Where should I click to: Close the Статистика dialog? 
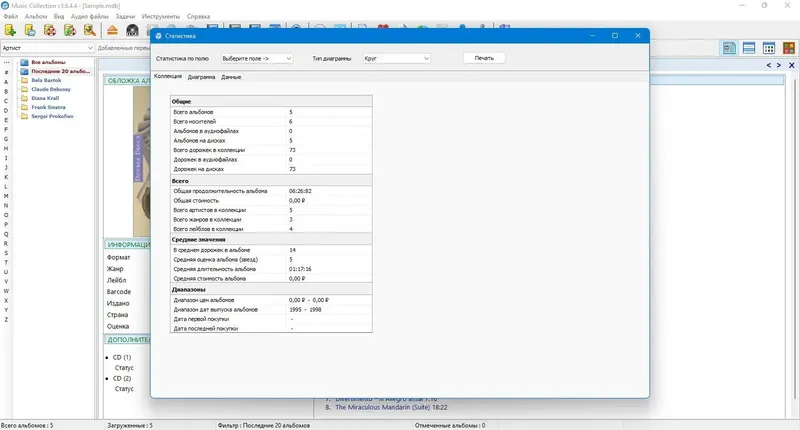pos(638,36)
